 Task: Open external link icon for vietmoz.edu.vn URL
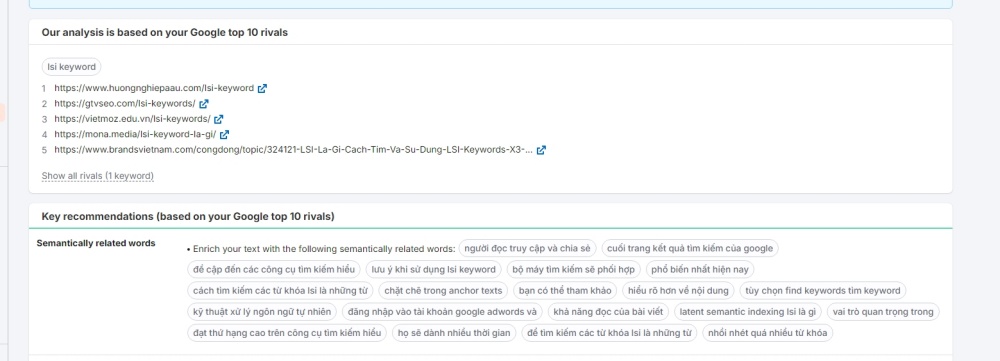pos(219,119)
